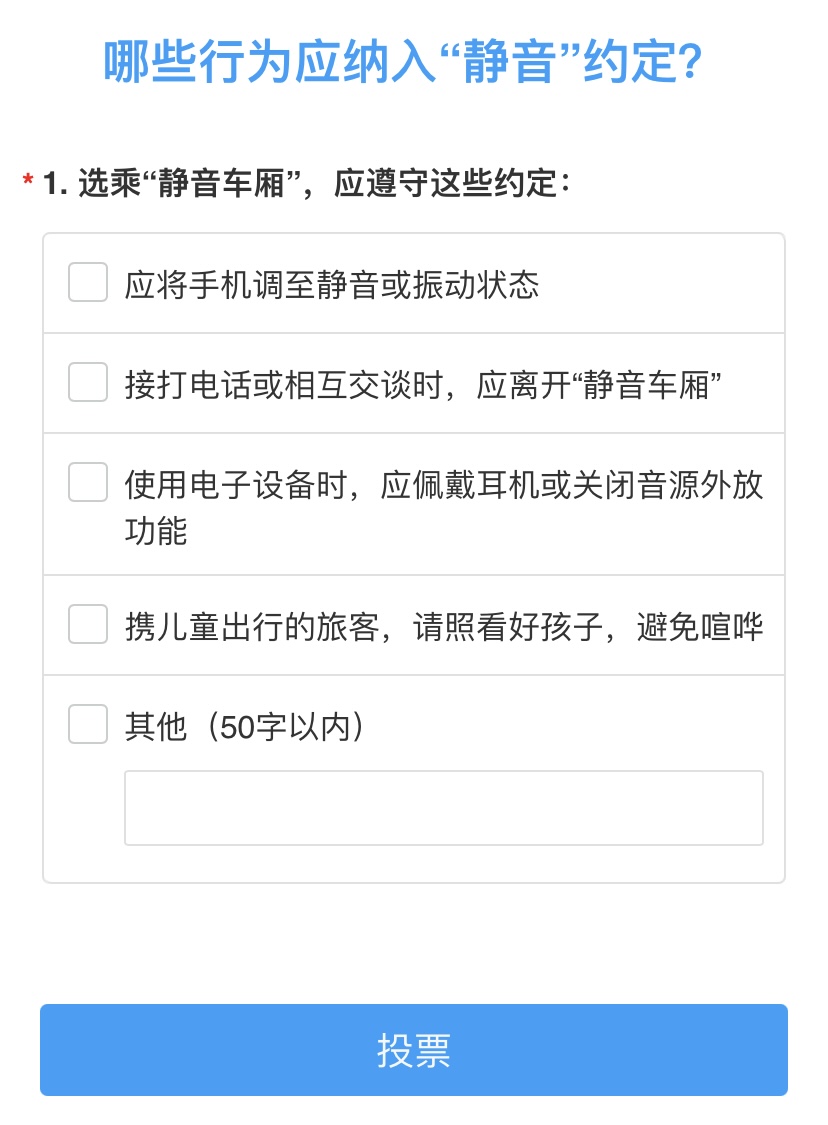Focus the text box under 其他
828x1125 pixels.
443,807
